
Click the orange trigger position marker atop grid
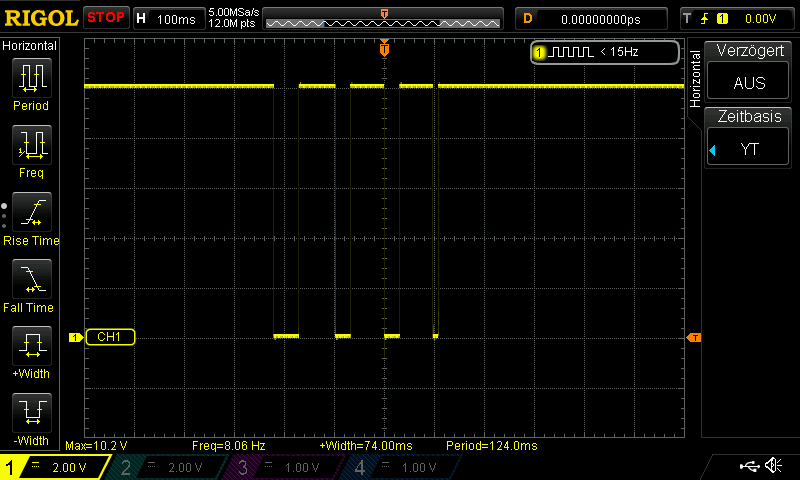pyautogui.click(x=384, y=49)
